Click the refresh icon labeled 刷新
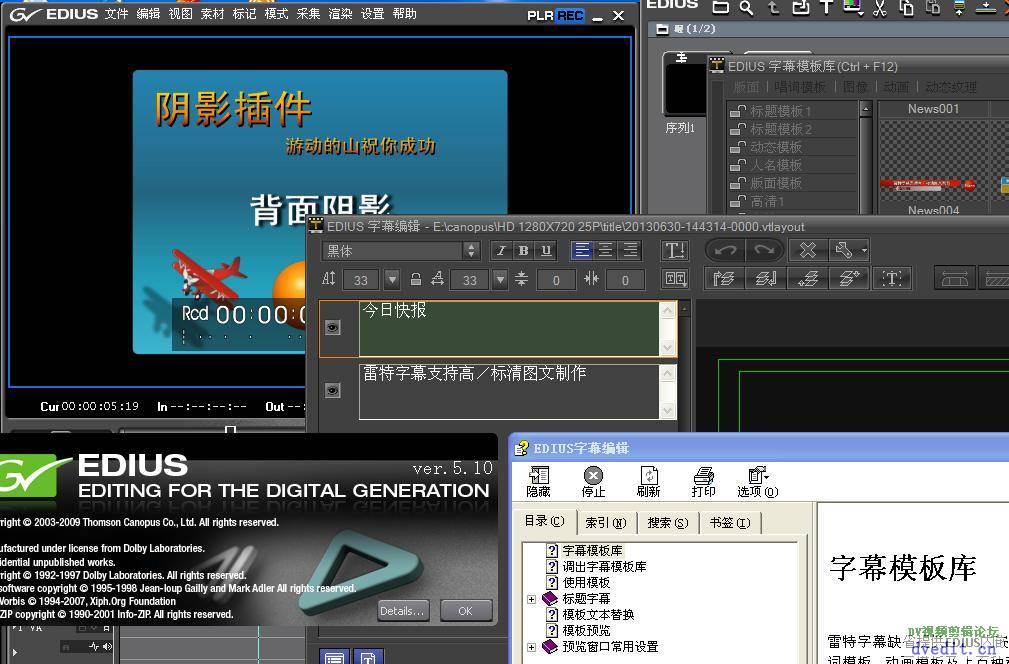The width and height of the screenshot is (1009, 664). (648, 481)
